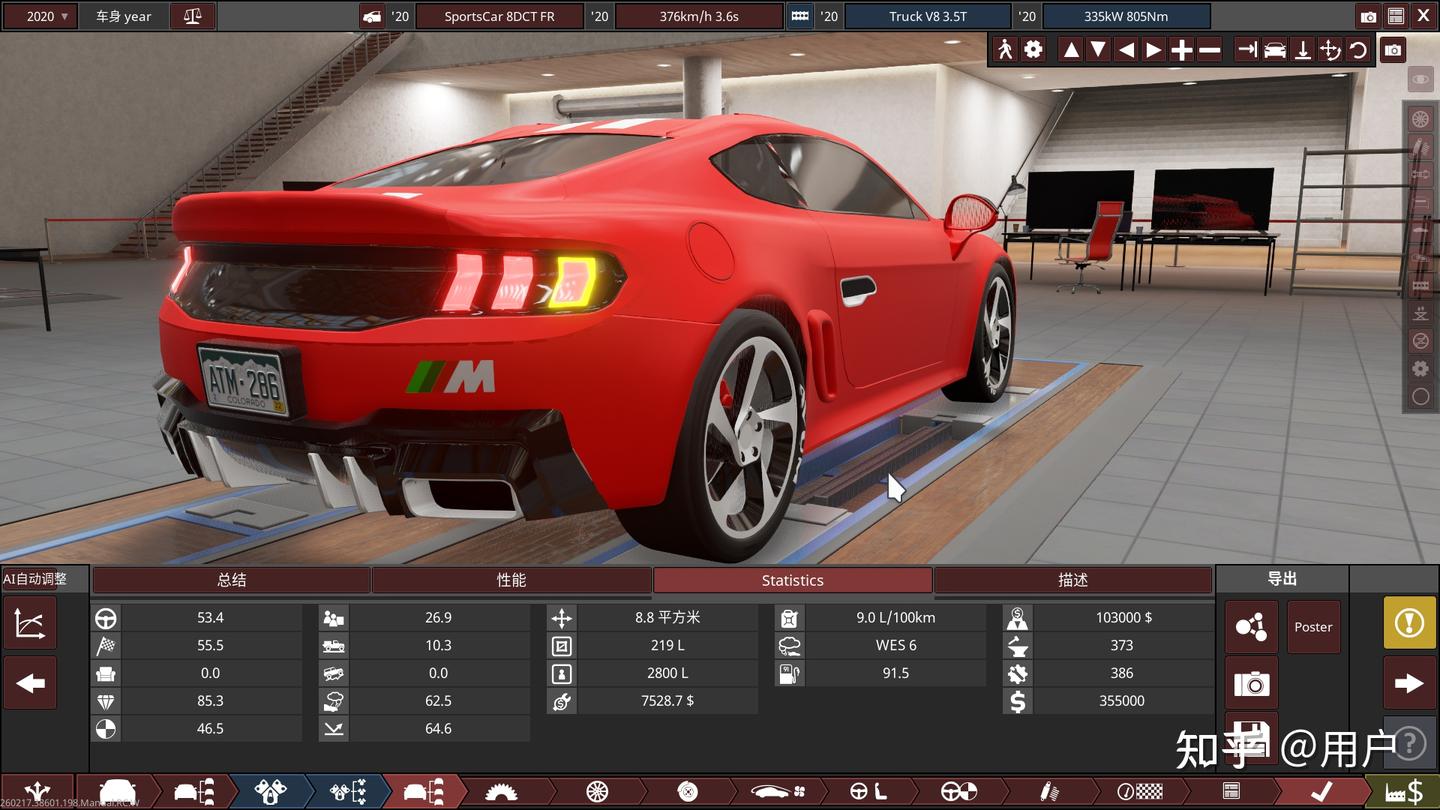Open the factory dollar step in bottom bar

point(1402,791)
